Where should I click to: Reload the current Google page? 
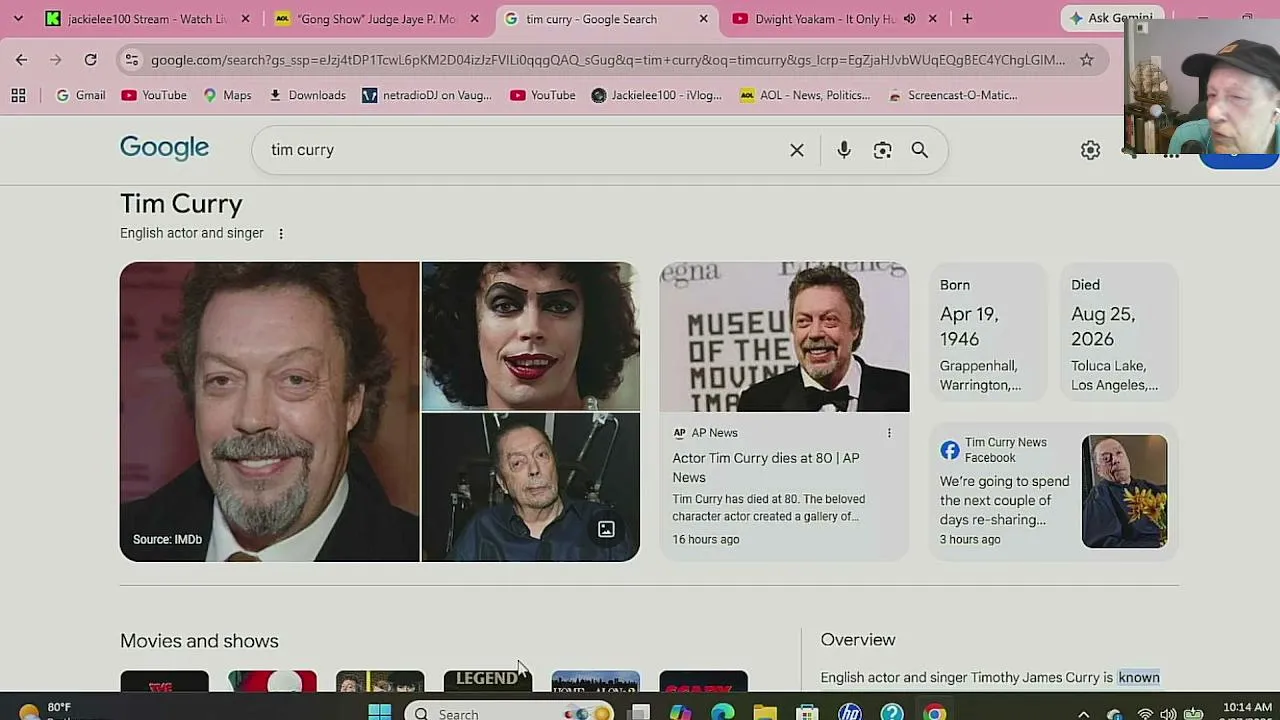[90, 60]
